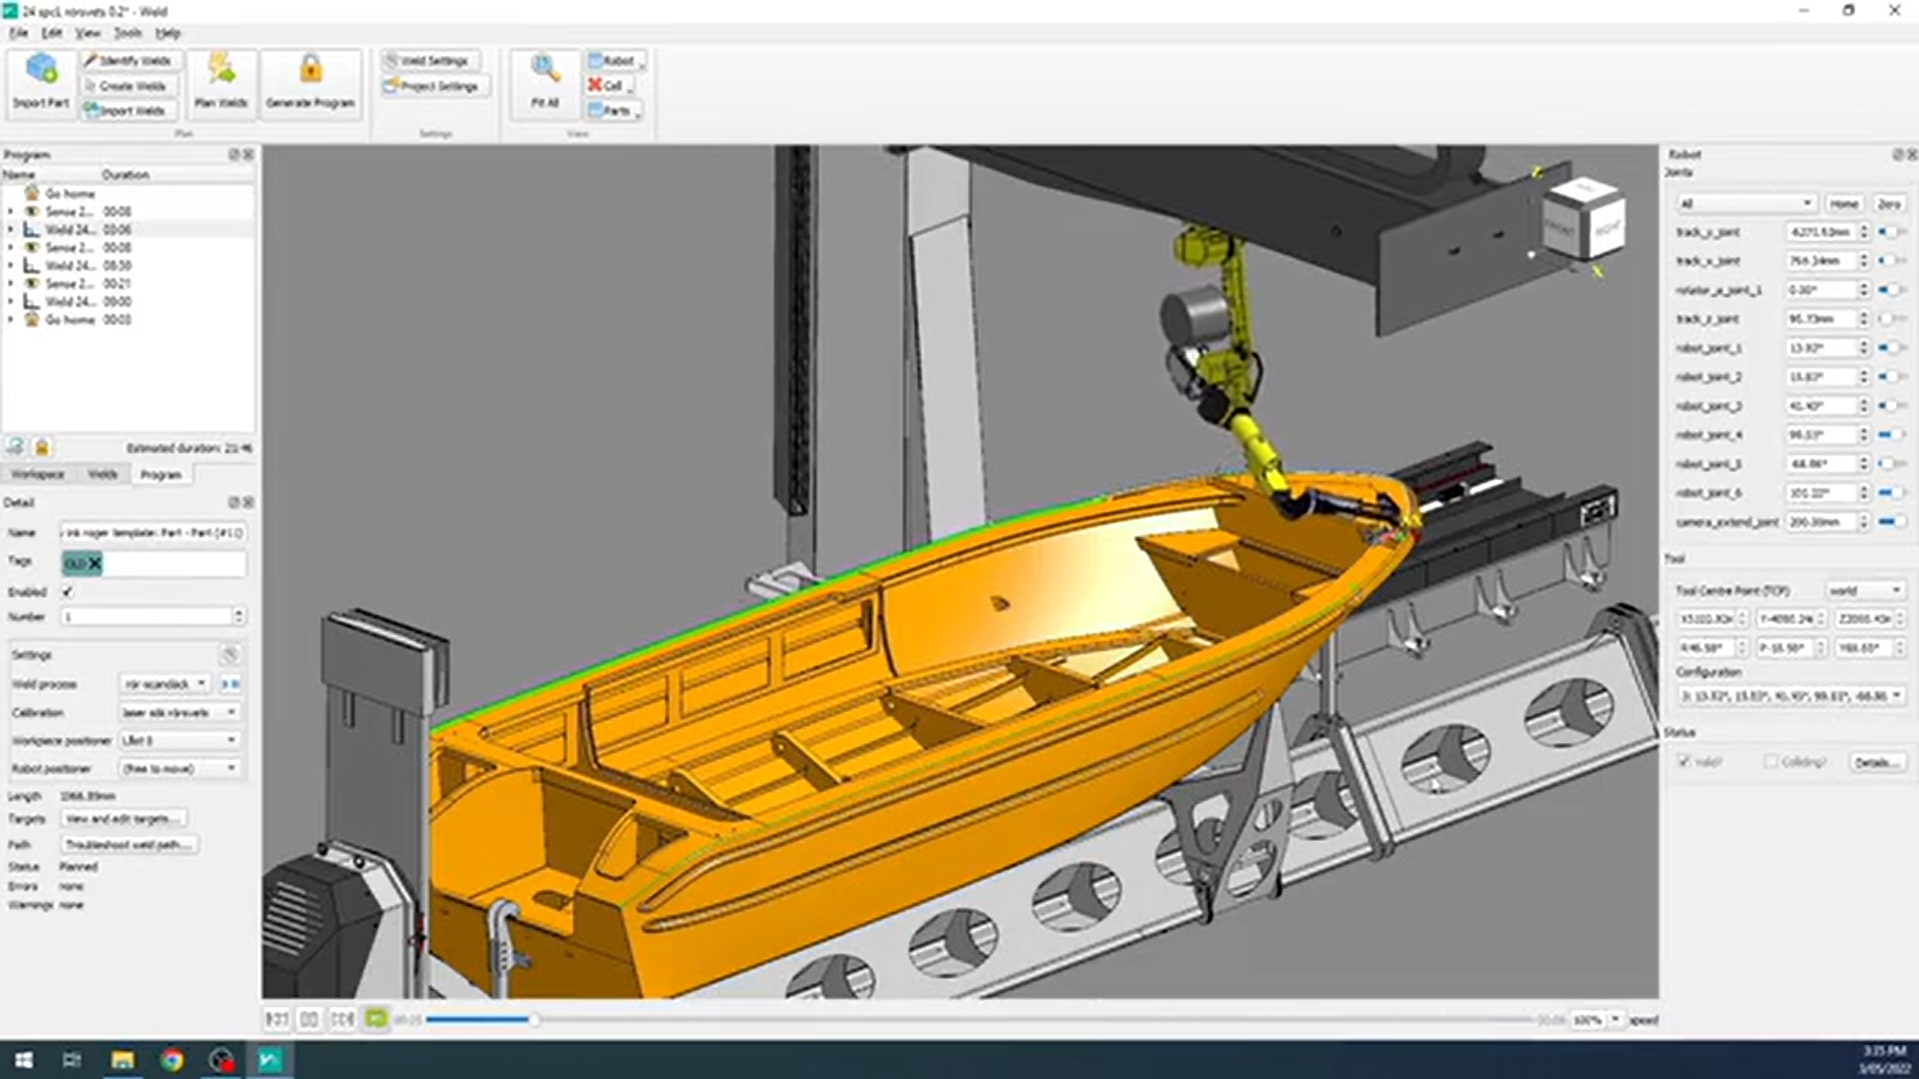1919x1079 pixels.
Task: Click the lock icon below program list
Action: click(42, 447)
